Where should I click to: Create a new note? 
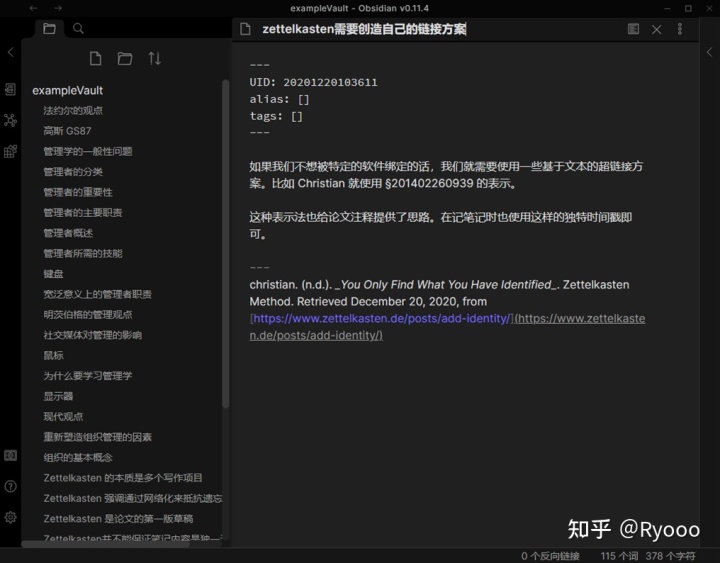(x=96, y=59)
